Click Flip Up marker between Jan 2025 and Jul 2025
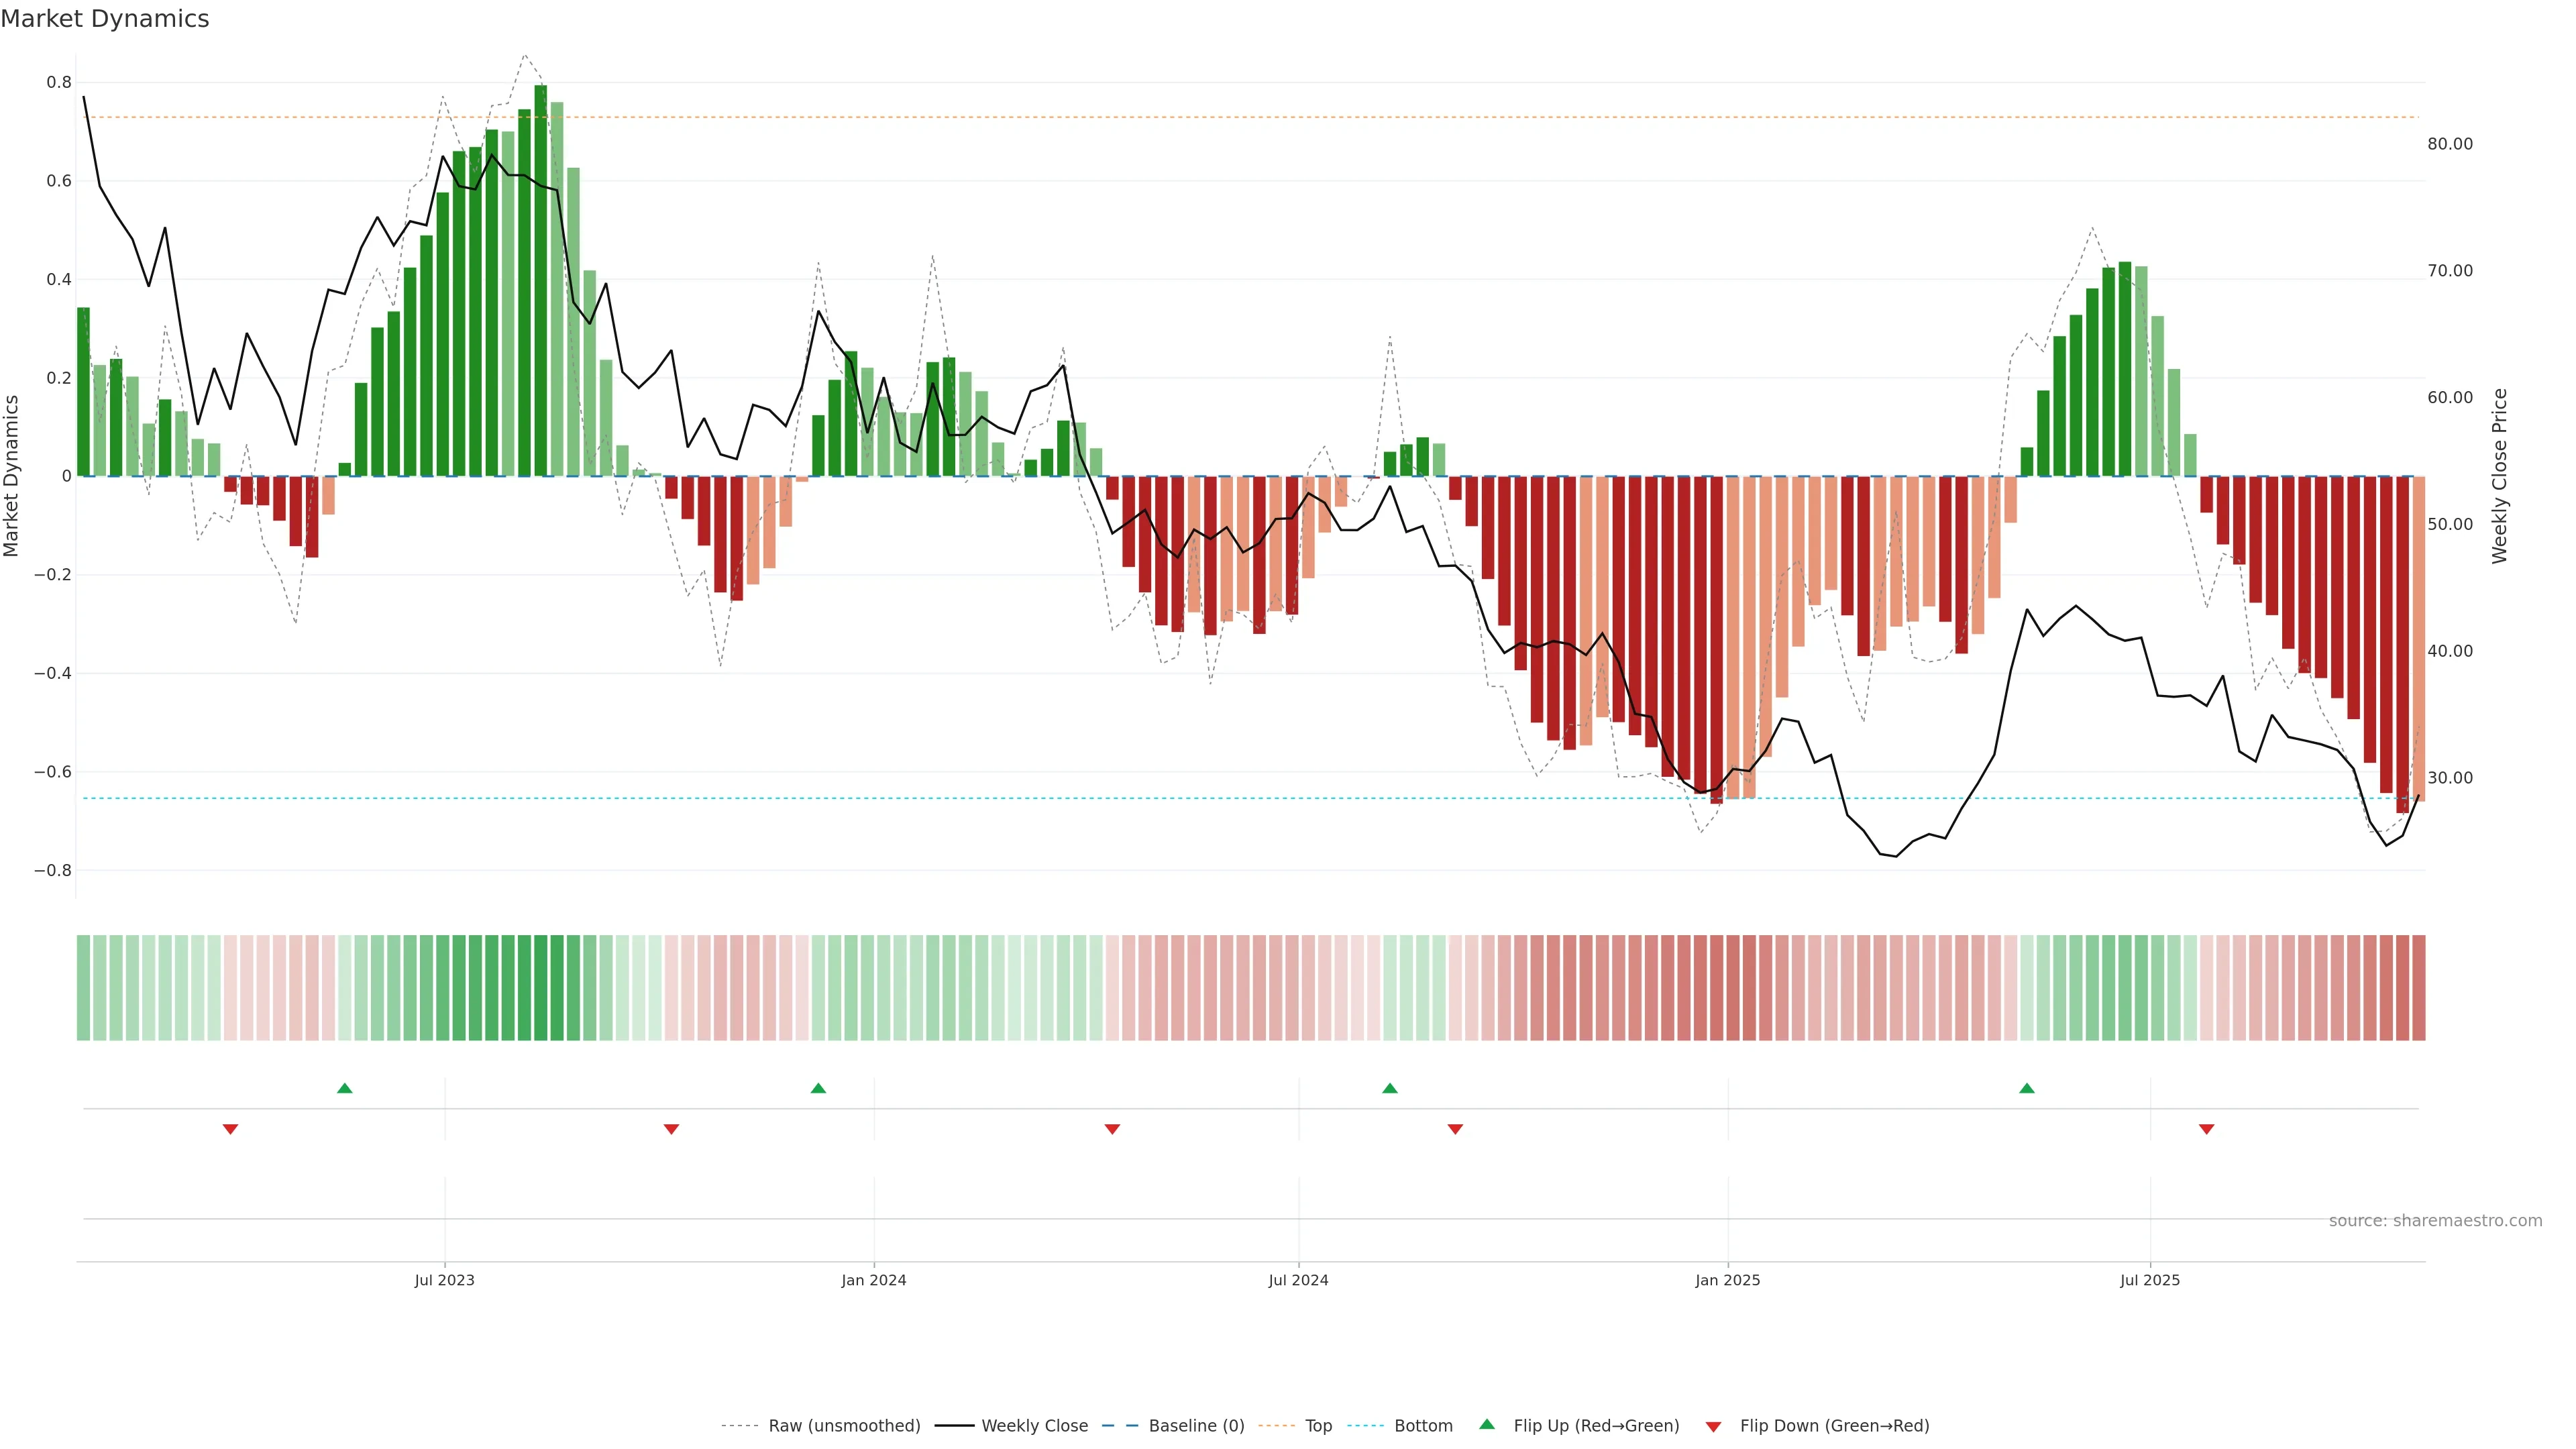 2026,1088
